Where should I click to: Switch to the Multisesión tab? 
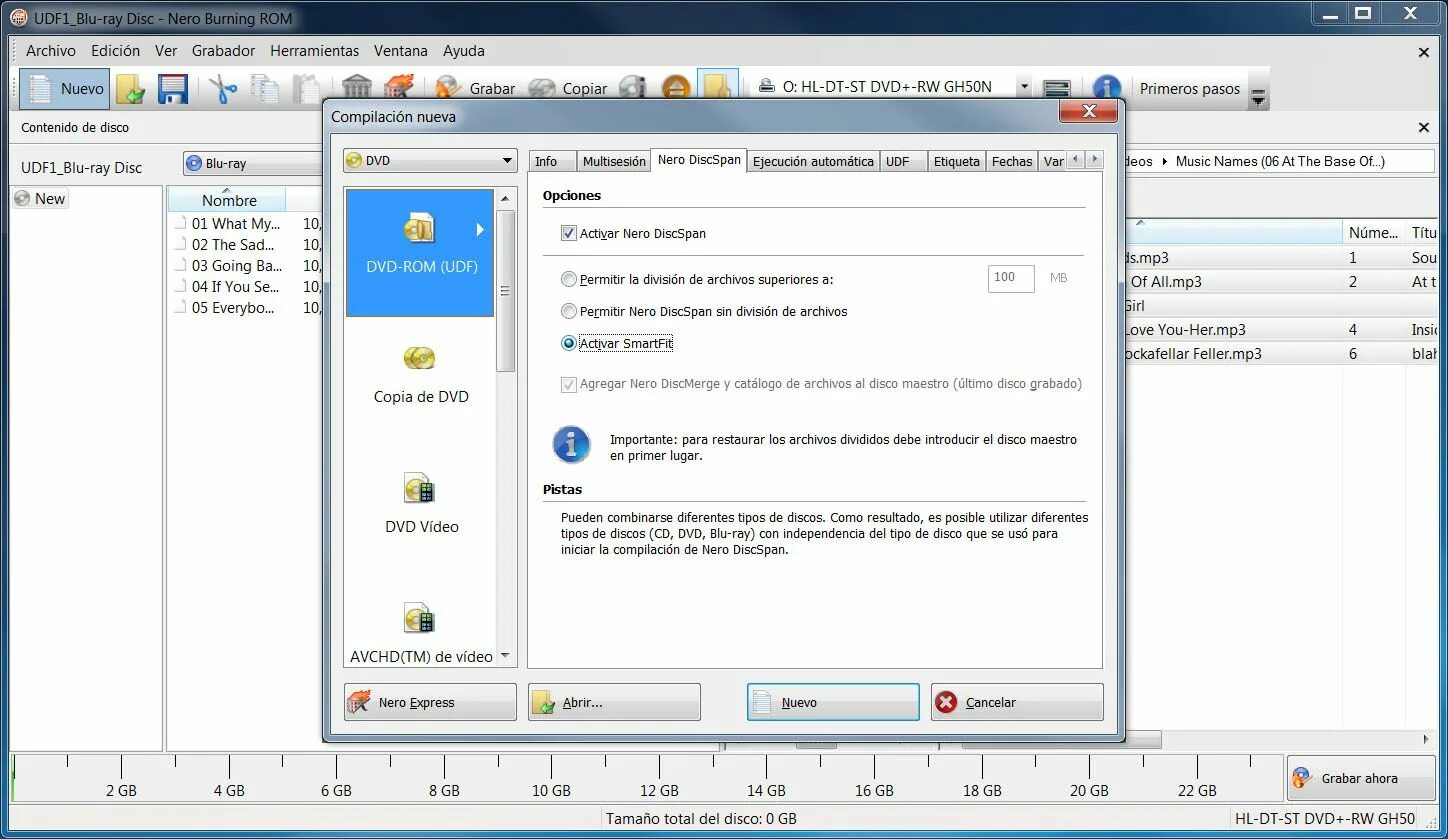613,161
